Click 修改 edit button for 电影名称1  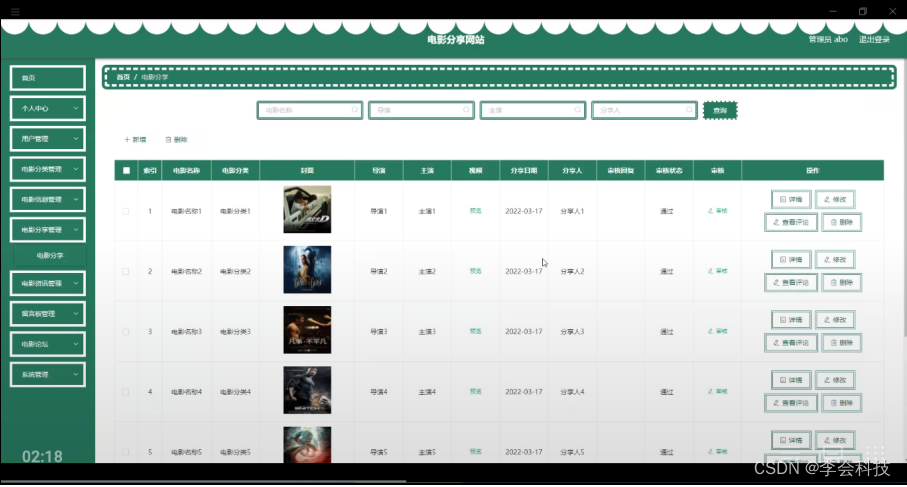click(835, 200)
